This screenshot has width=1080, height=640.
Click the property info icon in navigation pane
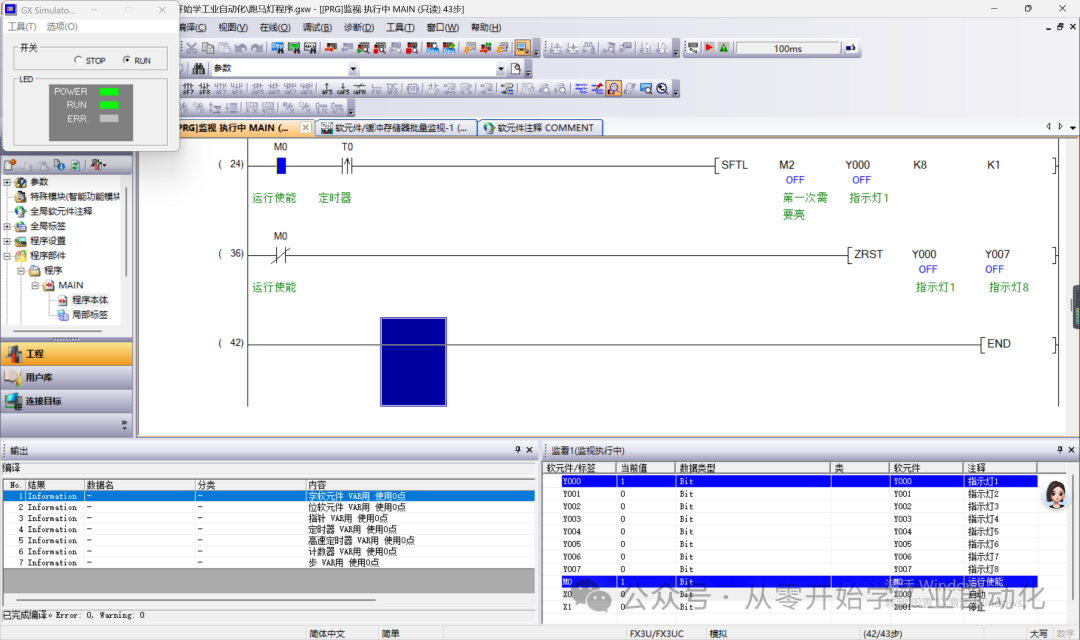coord(59,165)
